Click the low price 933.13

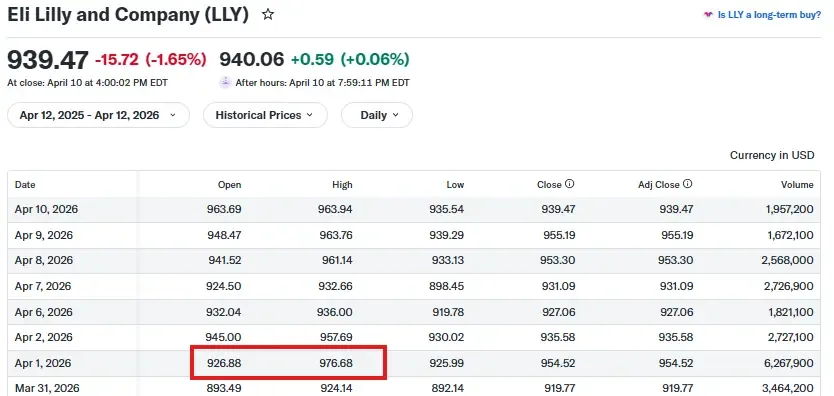tap(447, 260)
